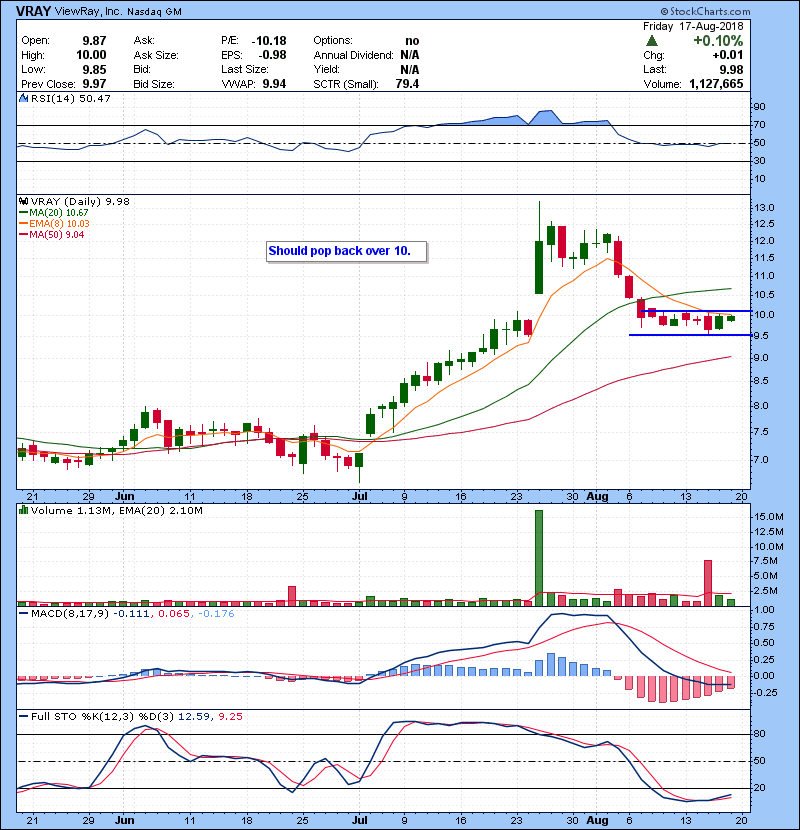The image size is (800, 830).
Task: Click the SCTR (Small) value 79.4
Action: pyautogui.click(x=407, y=84)
